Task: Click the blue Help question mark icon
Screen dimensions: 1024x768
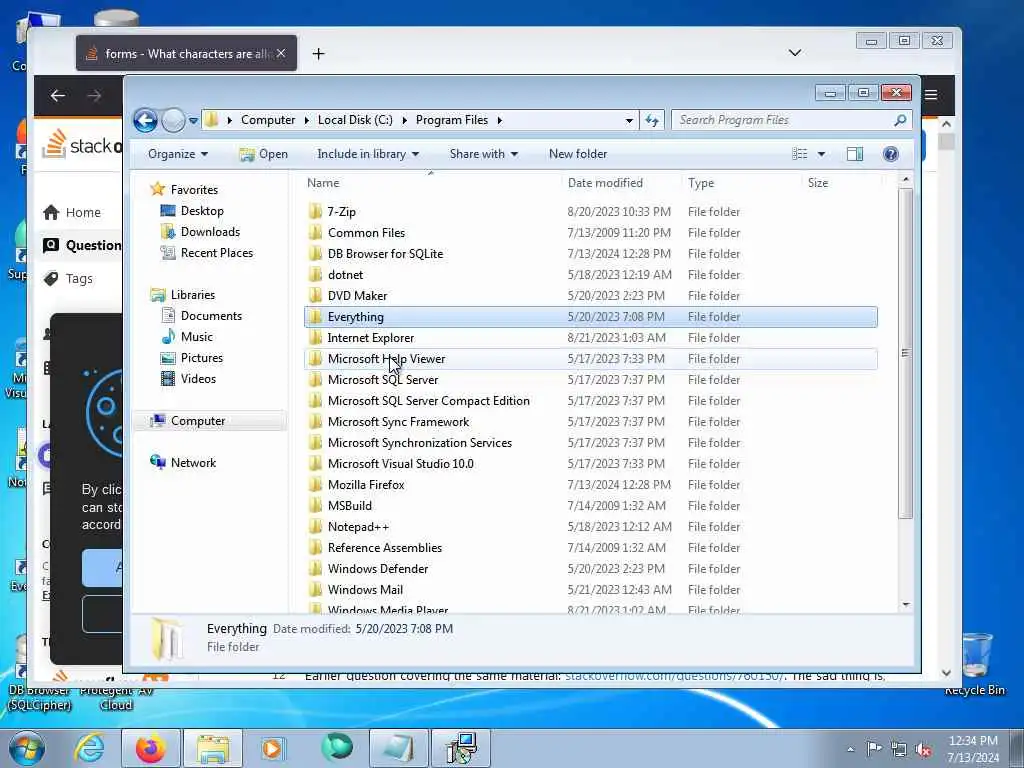Action: click(890, 154)
